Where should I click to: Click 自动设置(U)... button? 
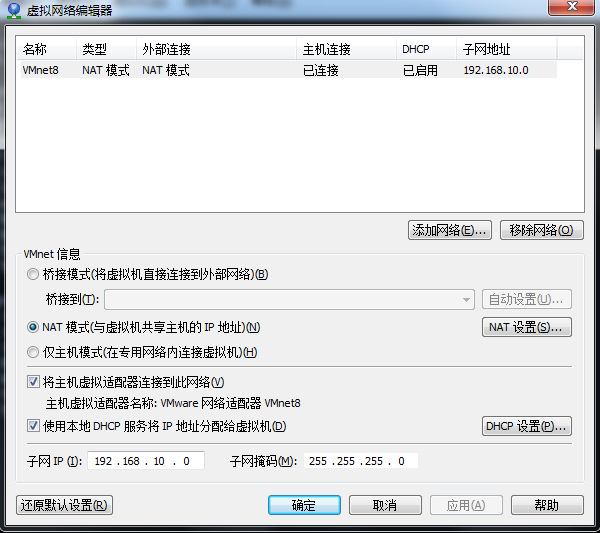coord(527,299)
